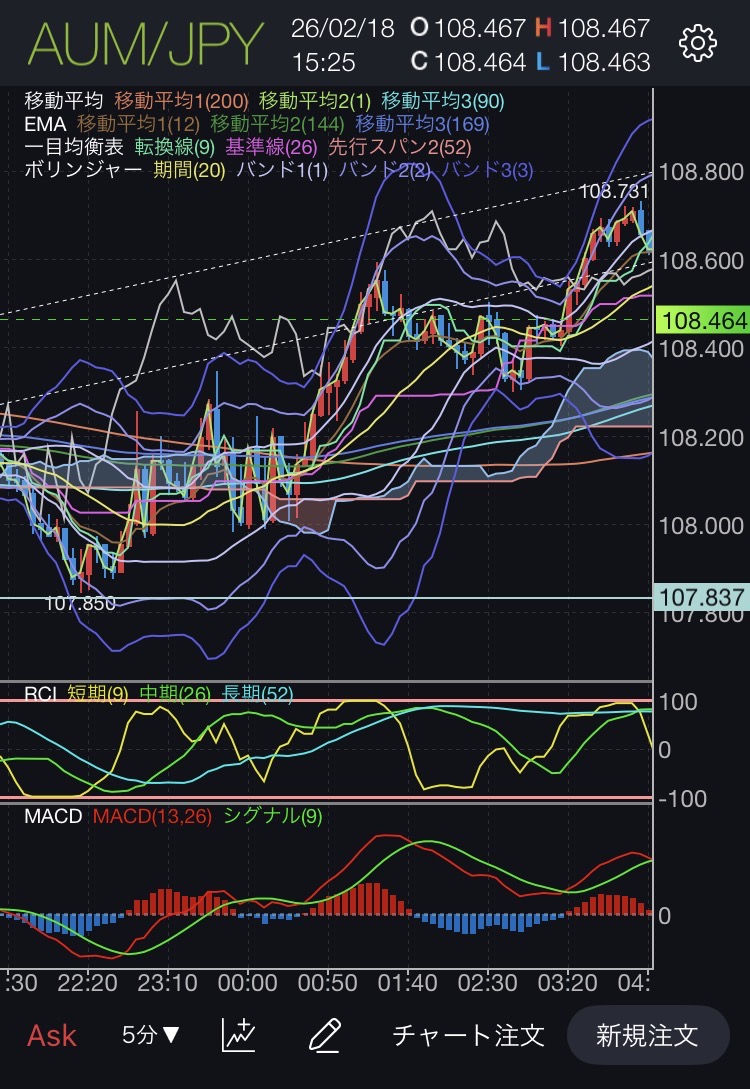
Task: Tap the EMA 移動平均1(12) legend entry
Action: coord(138,124)
